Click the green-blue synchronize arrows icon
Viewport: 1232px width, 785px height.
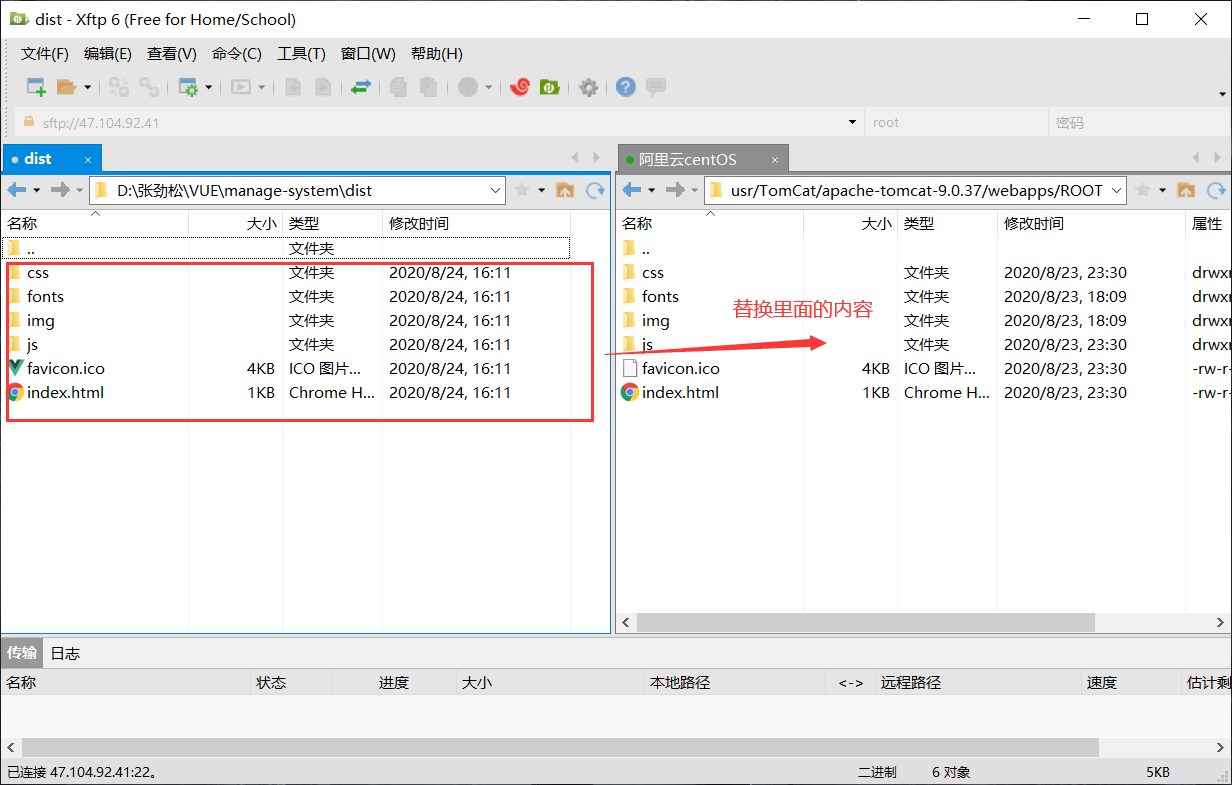click(361, 87)
